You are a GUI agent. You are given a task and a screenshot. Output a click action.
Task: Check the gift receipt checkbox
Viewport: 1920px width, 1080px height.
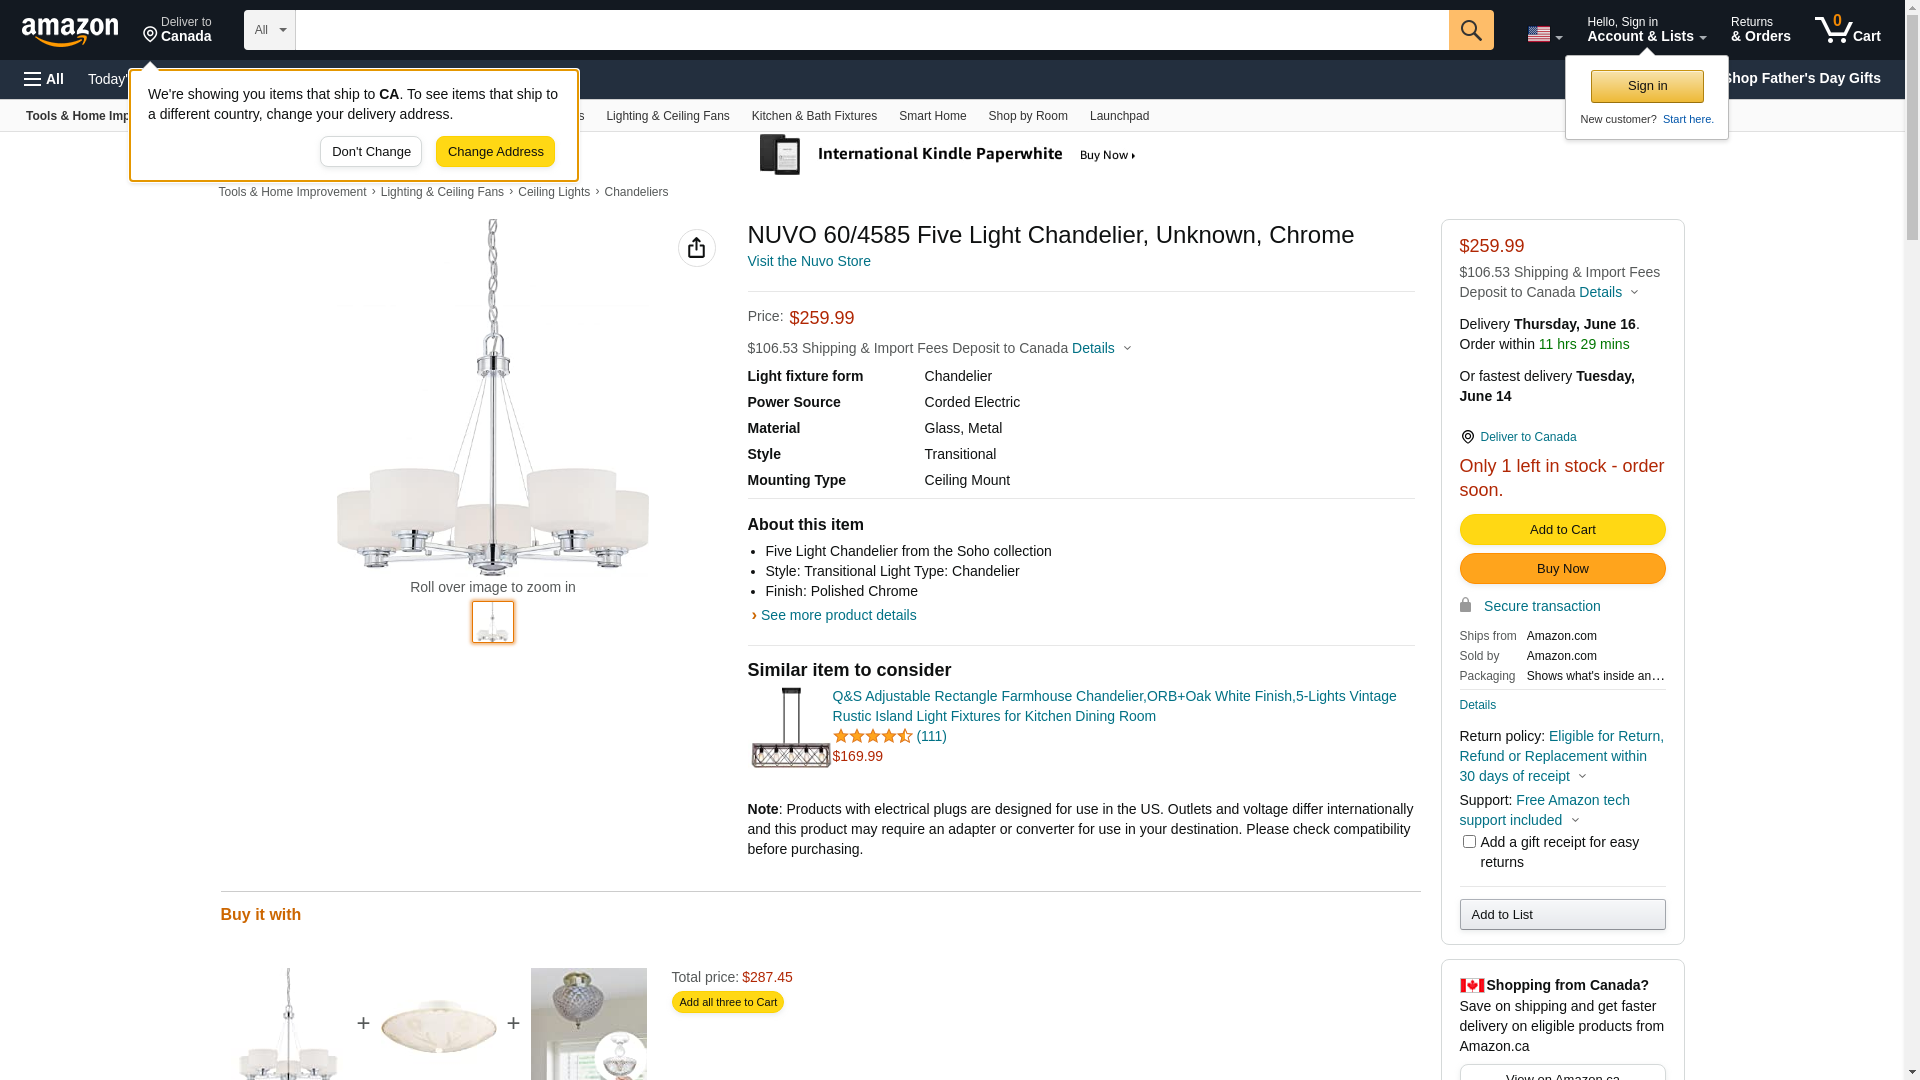pyautogui.click(x=1469, y=842)
